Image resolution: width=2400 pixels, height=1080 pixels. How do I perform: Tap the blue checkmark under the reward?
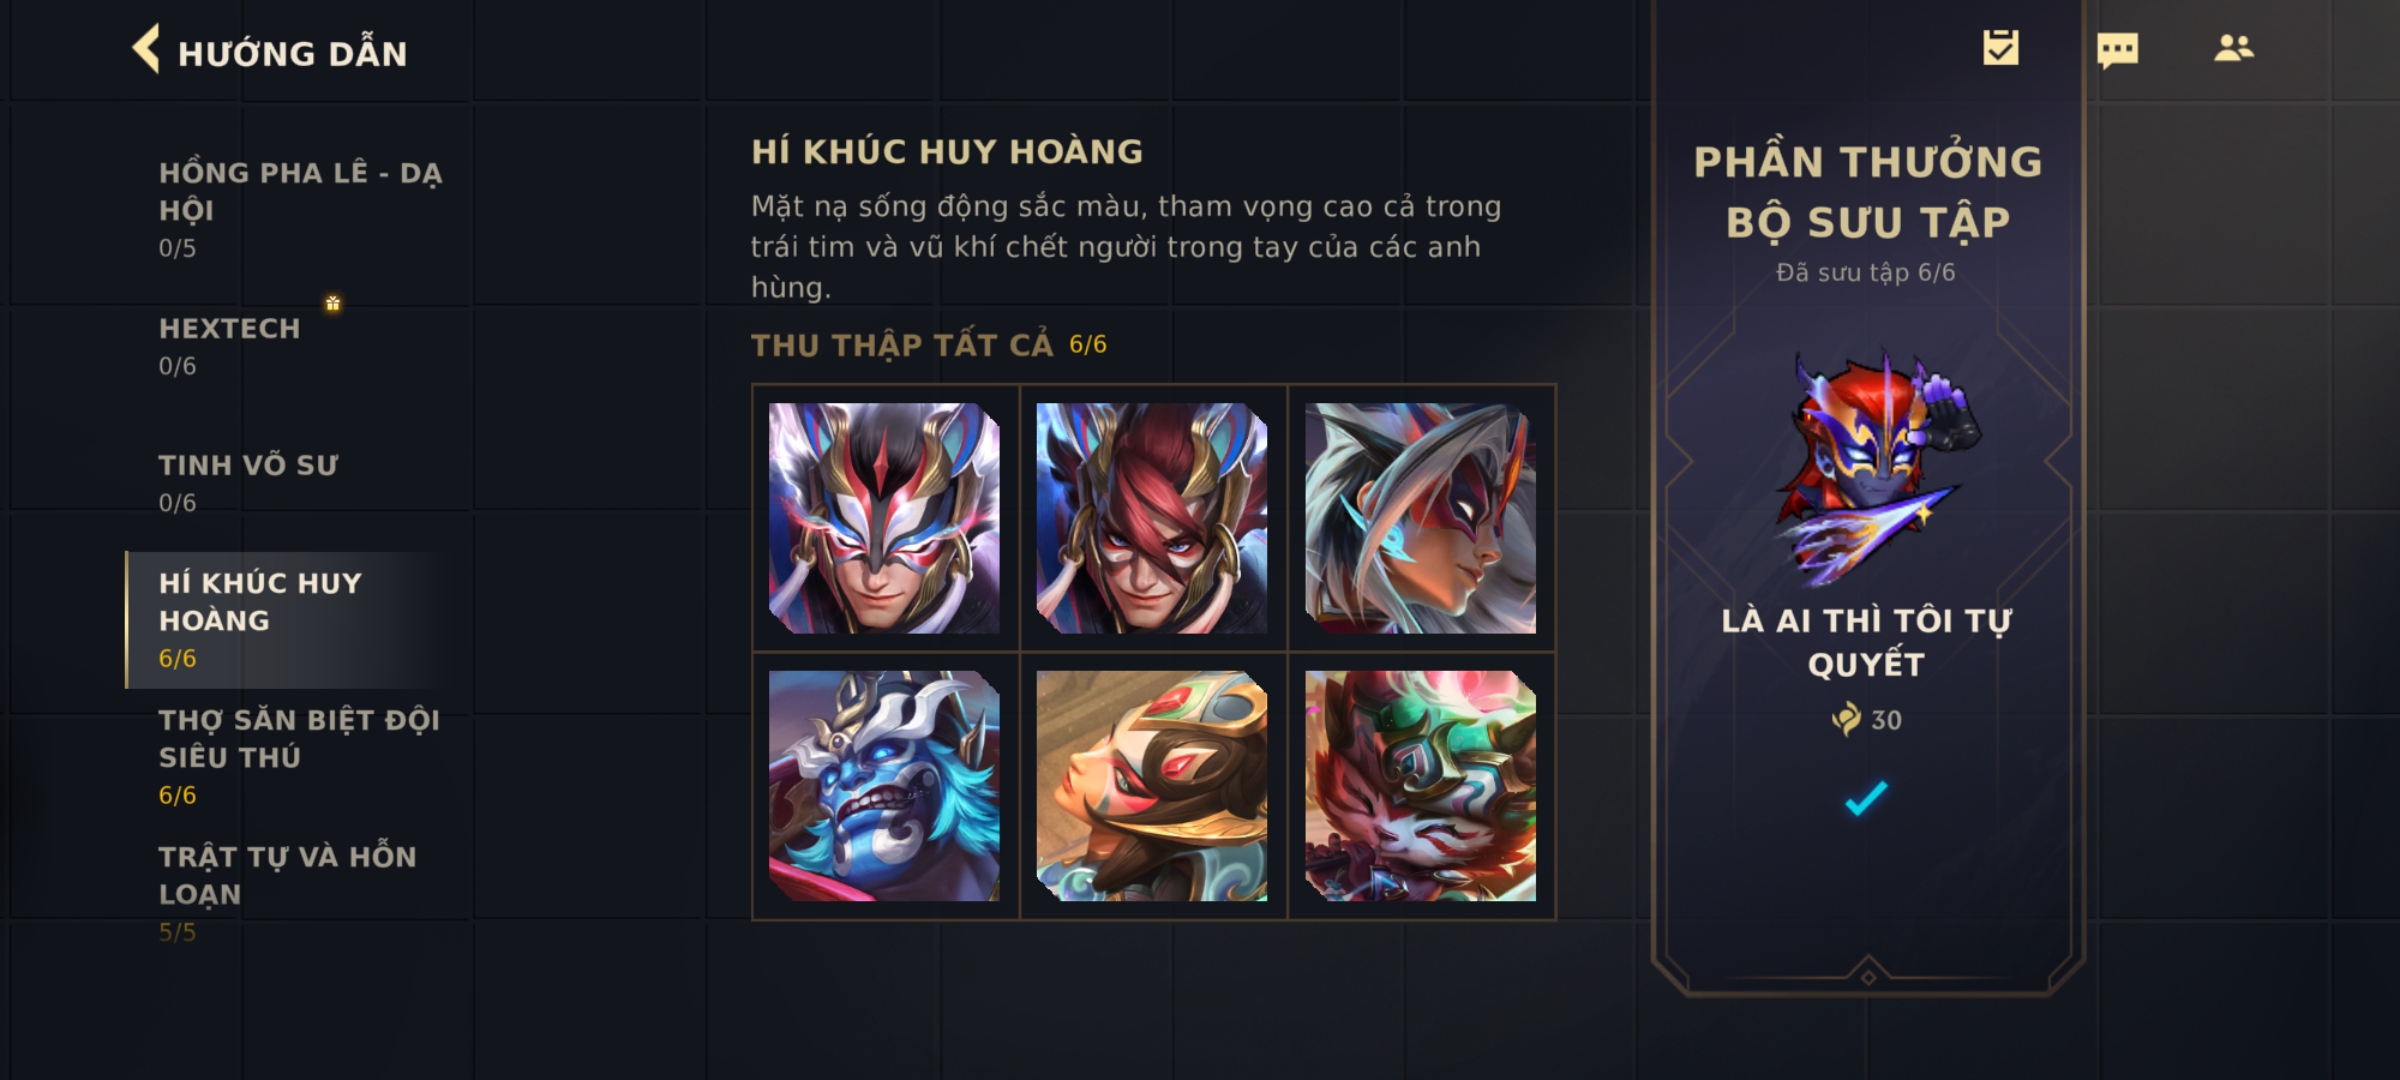(x=1866, y=797)
